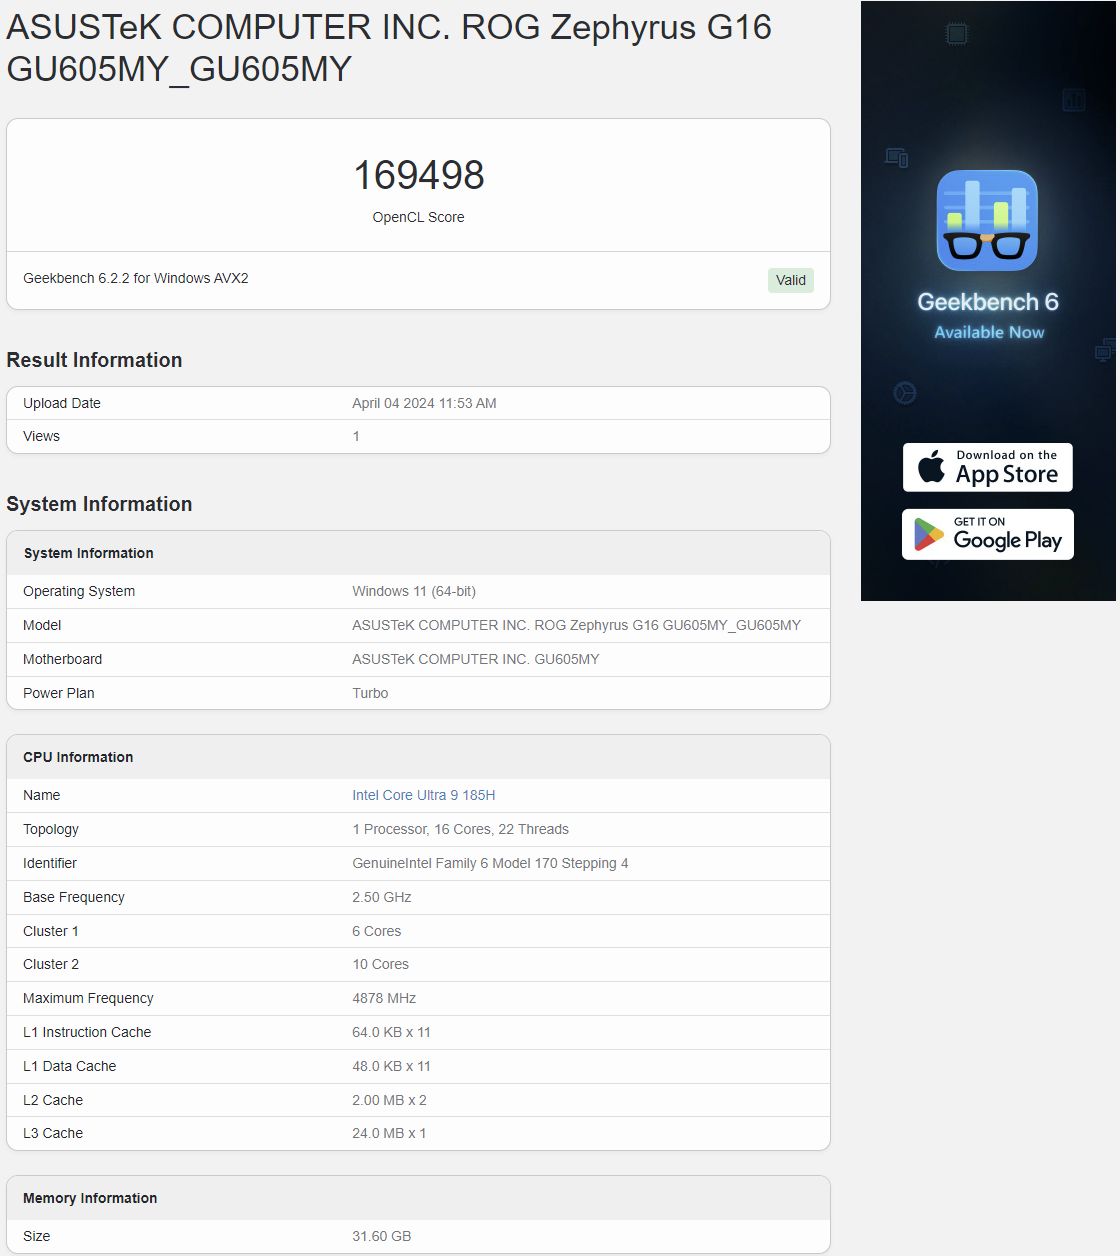Click the Cluster 1 row label

pyautogui.click(x=51, y=931)
